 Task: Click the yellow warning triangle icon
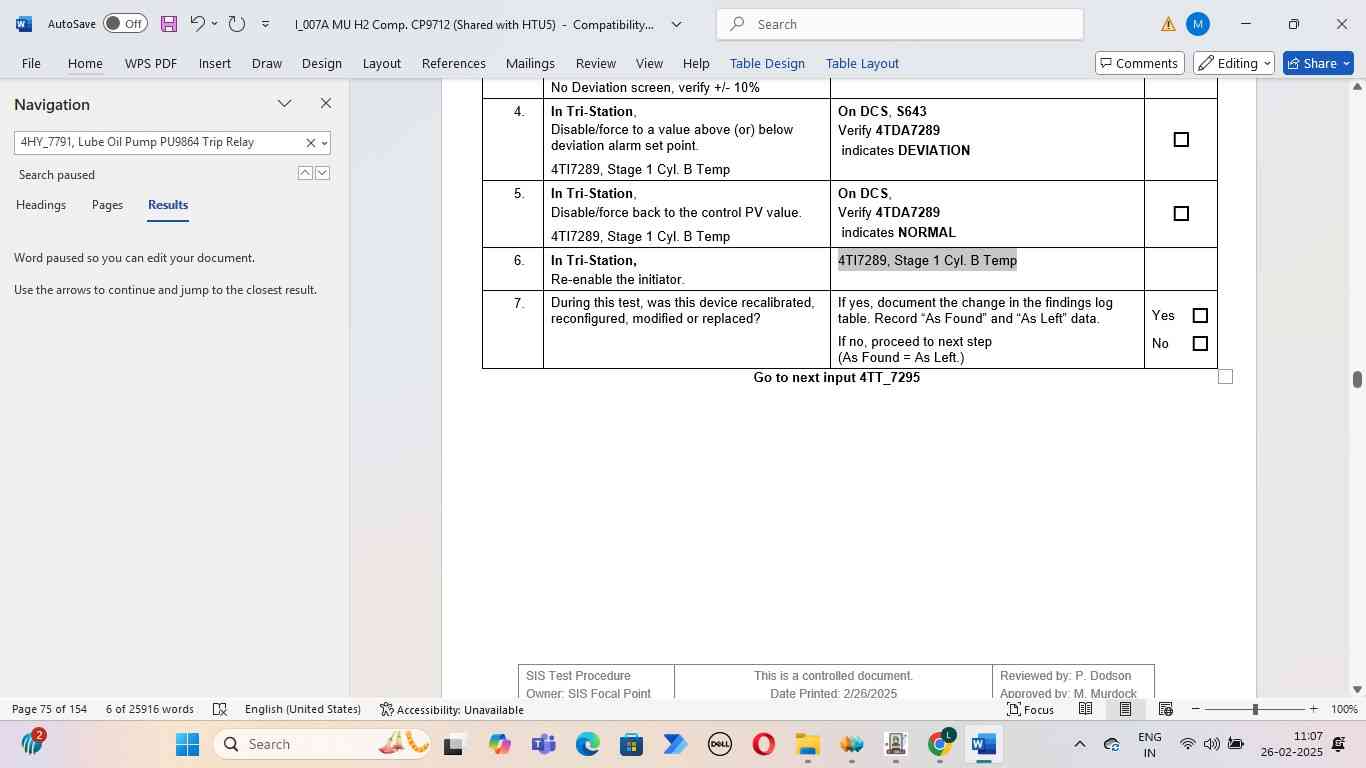click(x=1168, y=24)
